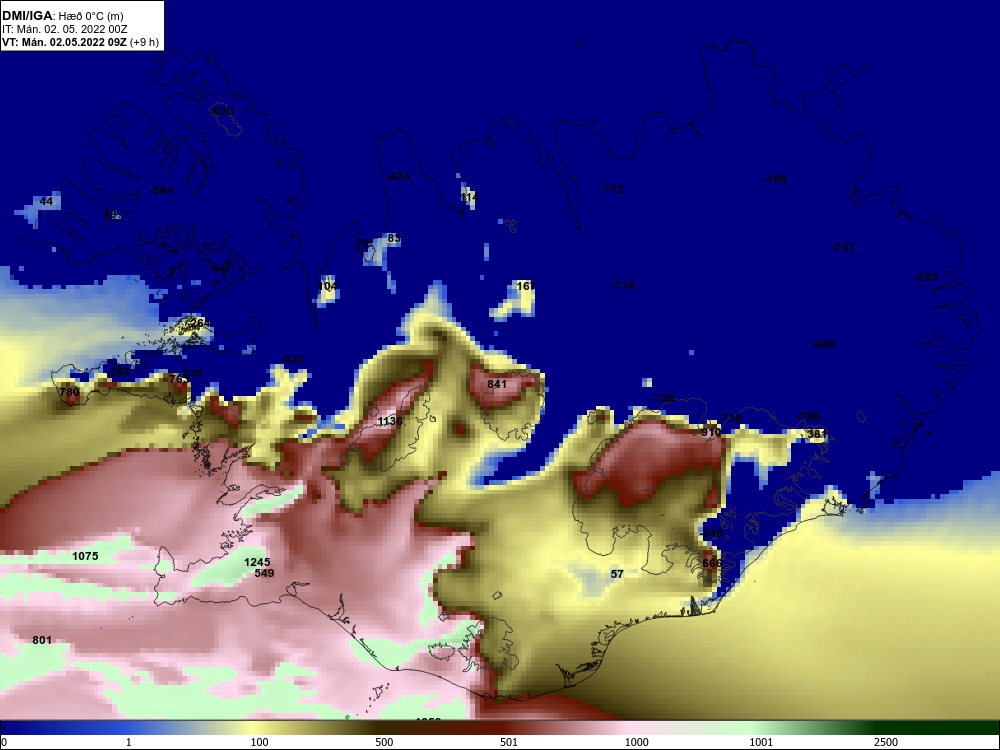Click the map value '-633'
The image size is (1000, 750).
tap(222, 112)
